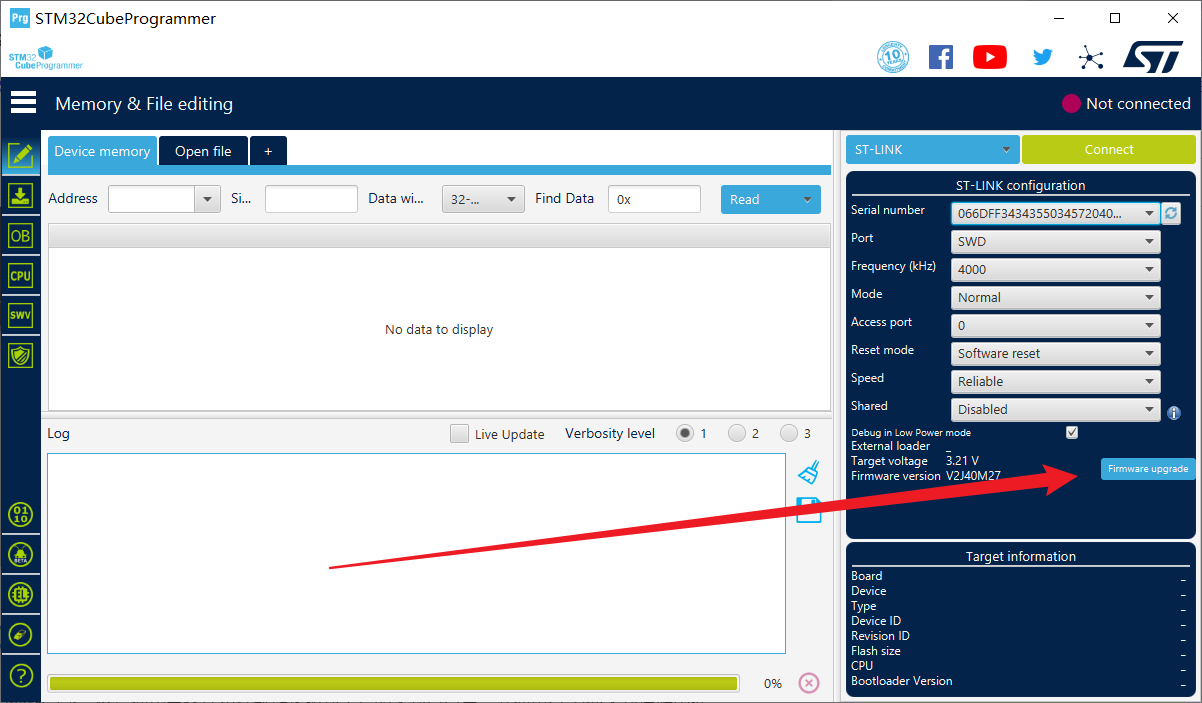Open the help question mark icon
This screenshot has height=703, width=1202.
[20, 675]
